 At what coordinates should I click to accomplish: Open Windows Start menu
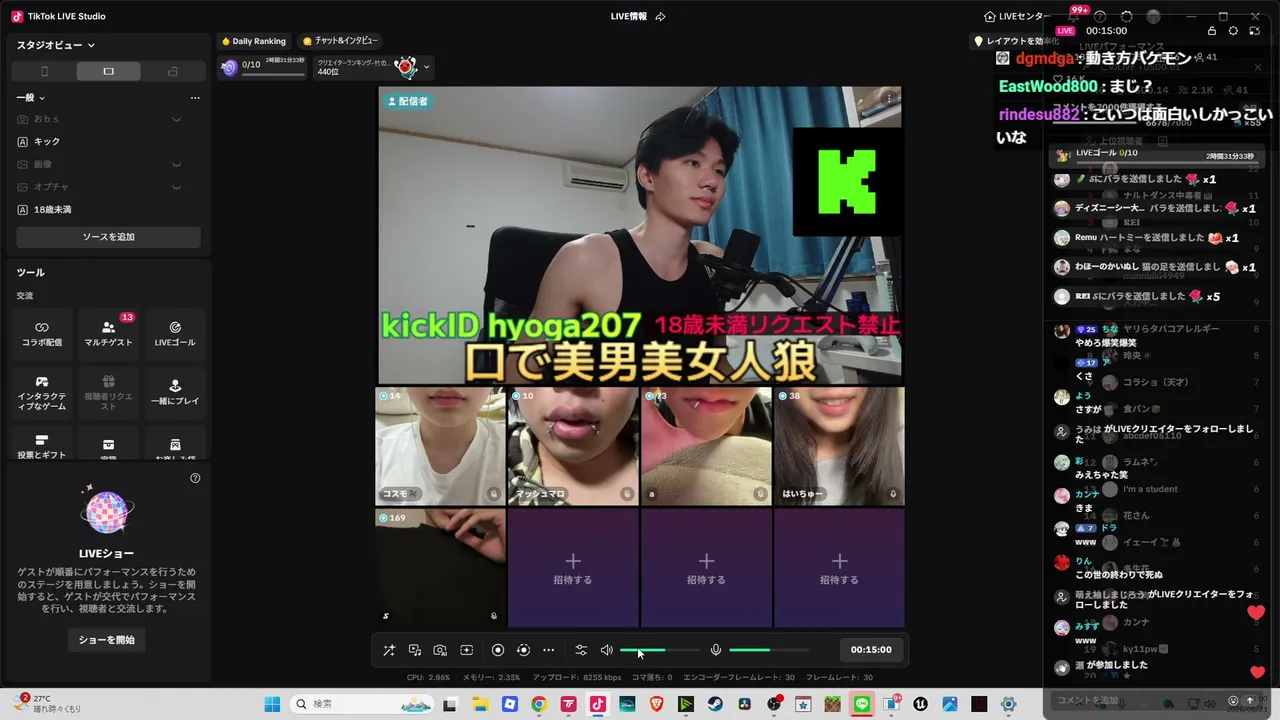point(272,704)
